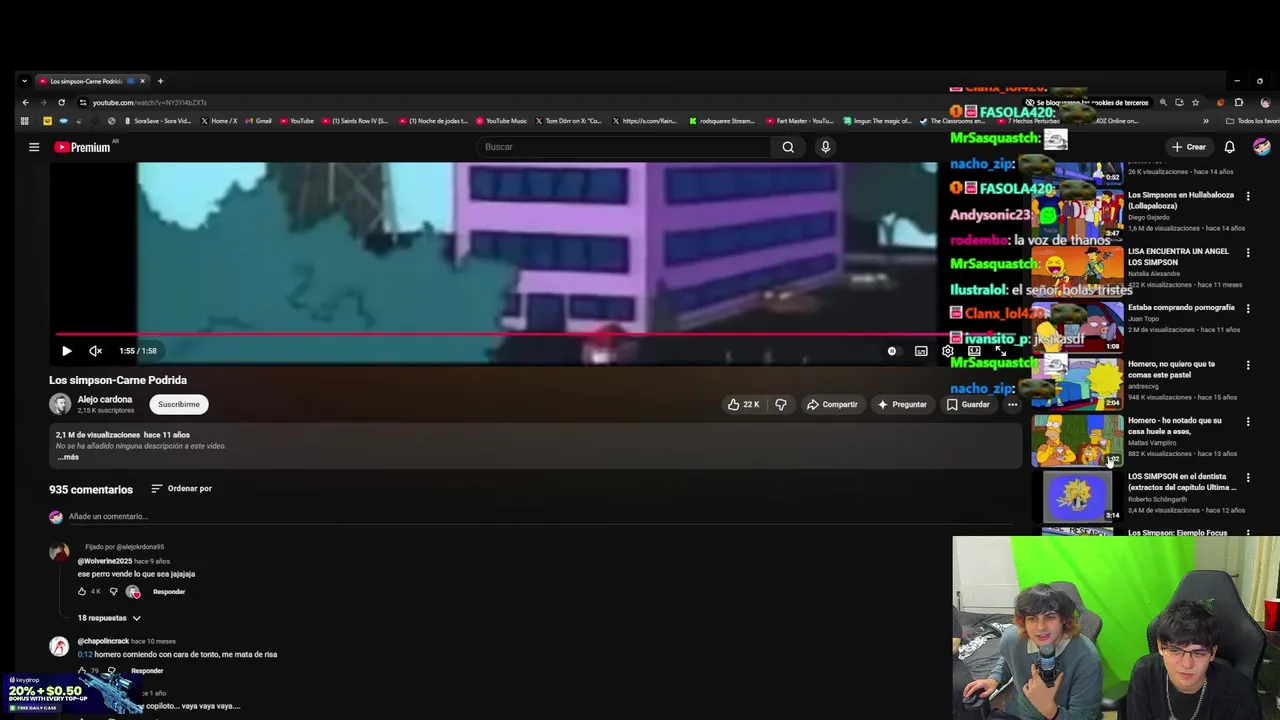
Task: Switch the player to theater mode
Action: click(974, 351)
